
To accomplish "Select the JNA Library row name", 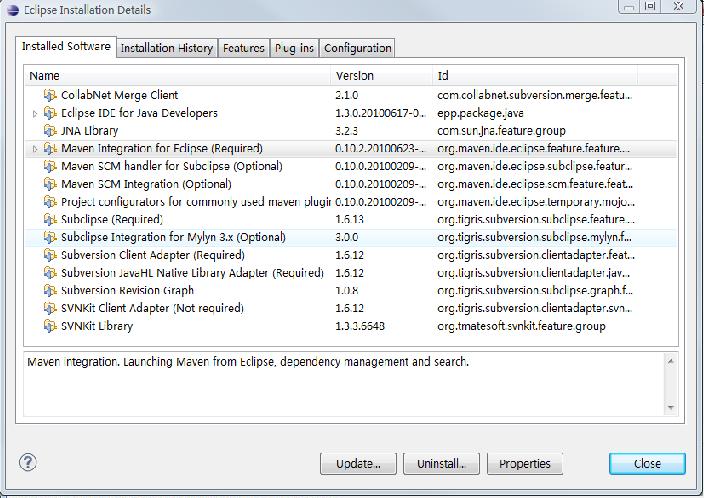I will (x=90, y=131).
